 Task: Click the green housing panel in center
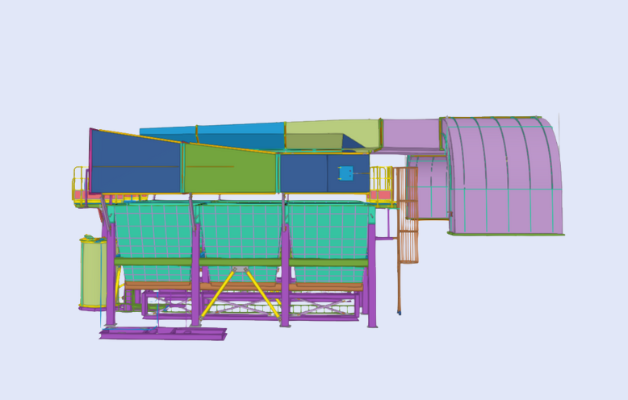(x=228, y=170)
